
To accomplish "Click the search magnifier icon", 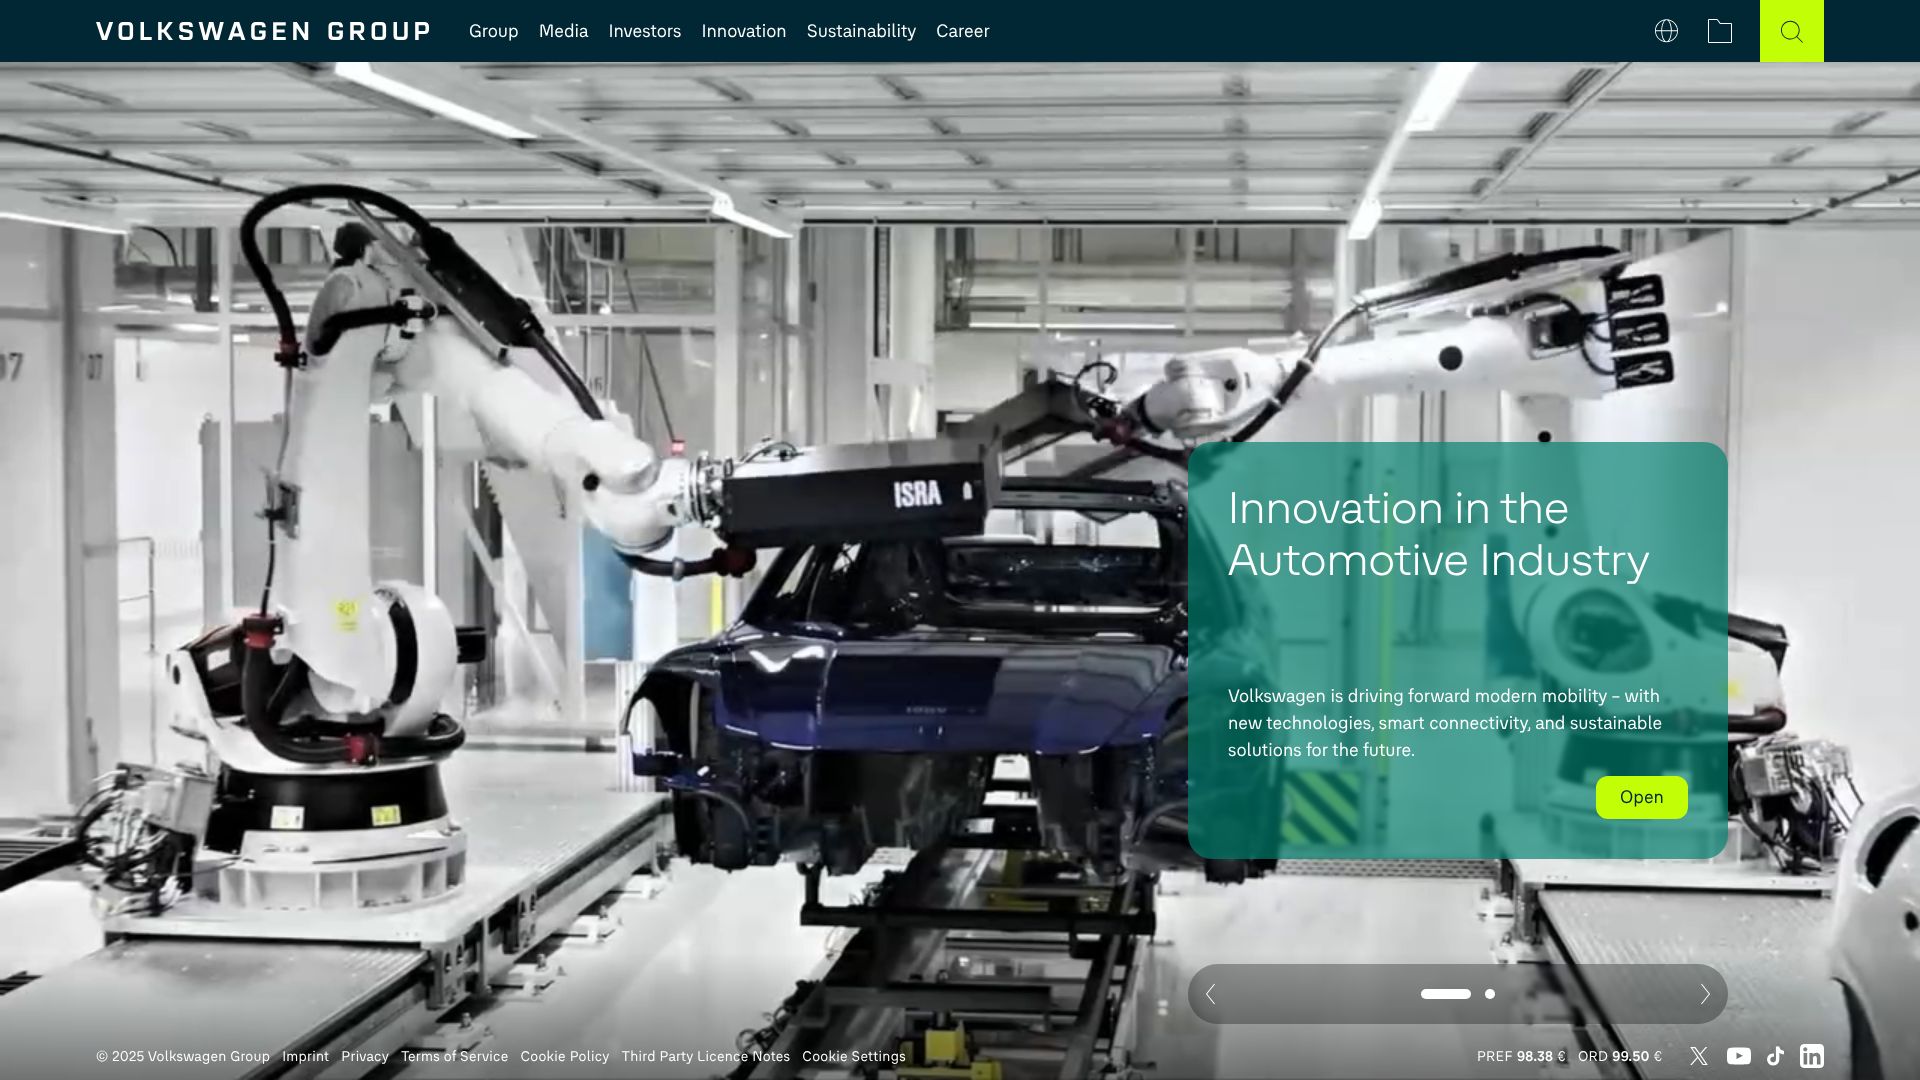I will tap(1791, 31).
